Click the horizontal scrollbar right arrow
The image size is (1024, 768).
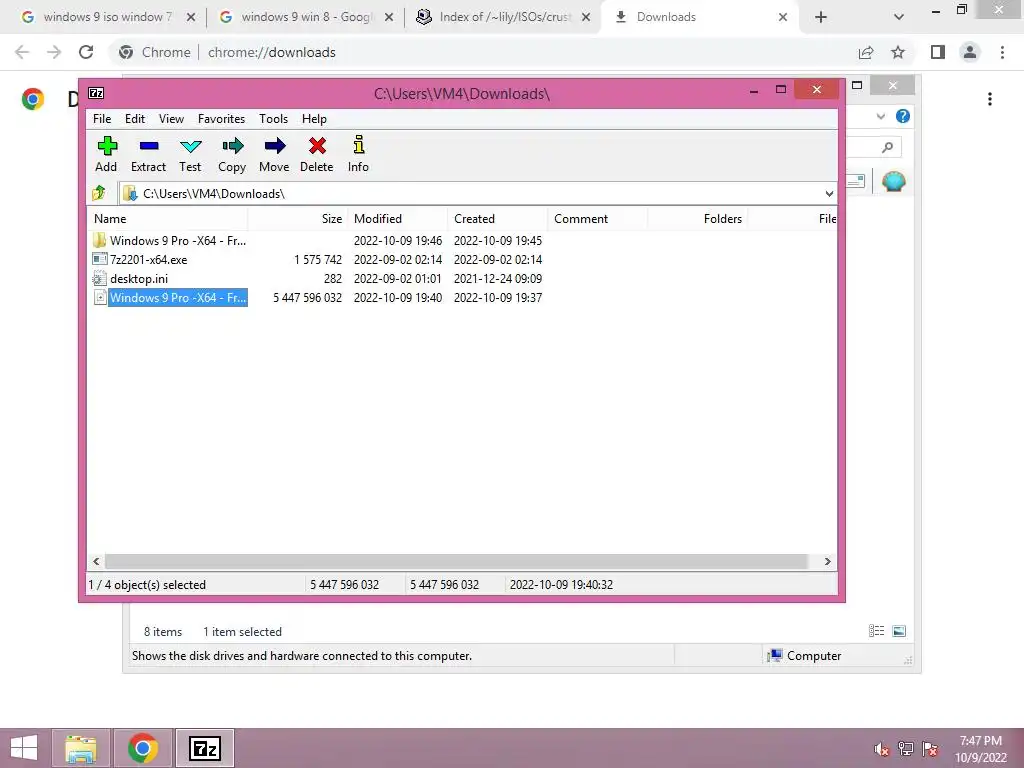pyautogui.click(x=827, y=561)
